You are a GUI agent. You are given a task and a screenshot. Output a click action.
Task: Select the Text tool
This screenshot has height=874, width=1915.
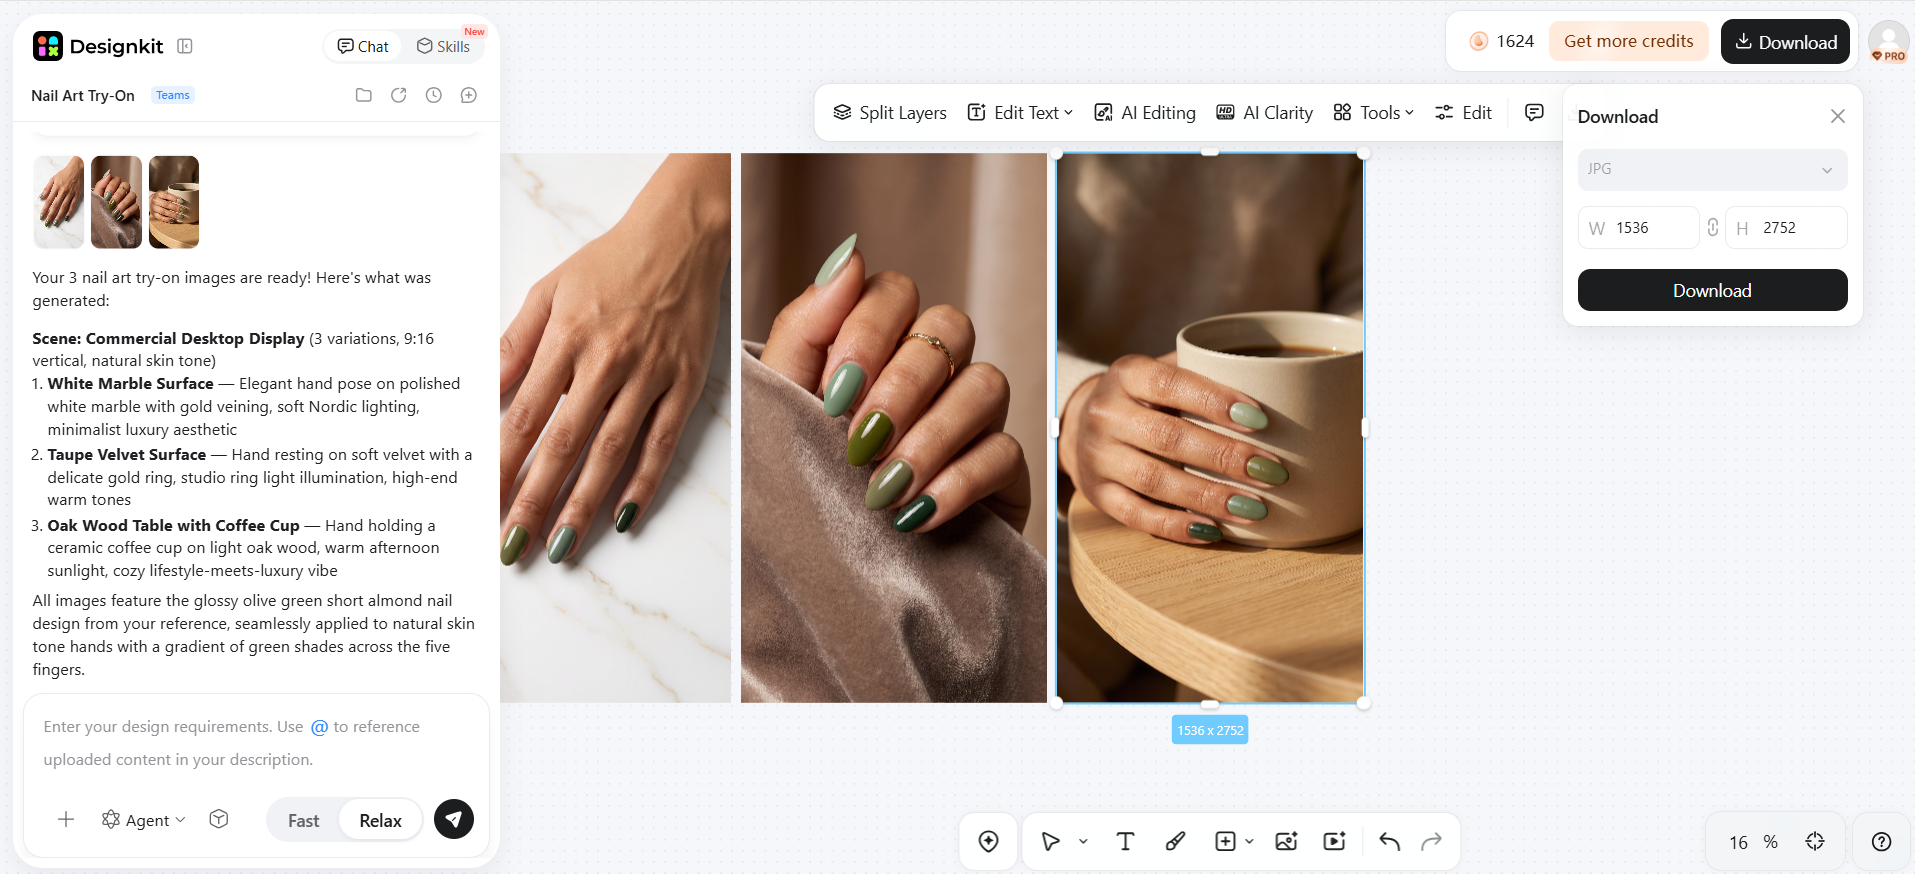tap(1125, 841)
